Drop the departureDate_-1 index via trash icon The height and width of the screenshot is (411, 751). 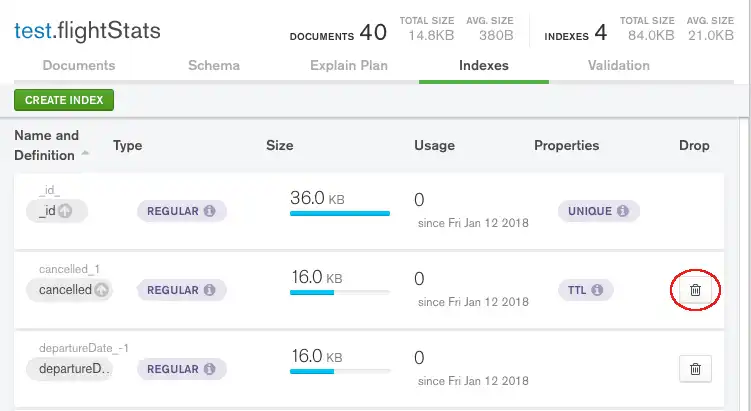(695, 369)
